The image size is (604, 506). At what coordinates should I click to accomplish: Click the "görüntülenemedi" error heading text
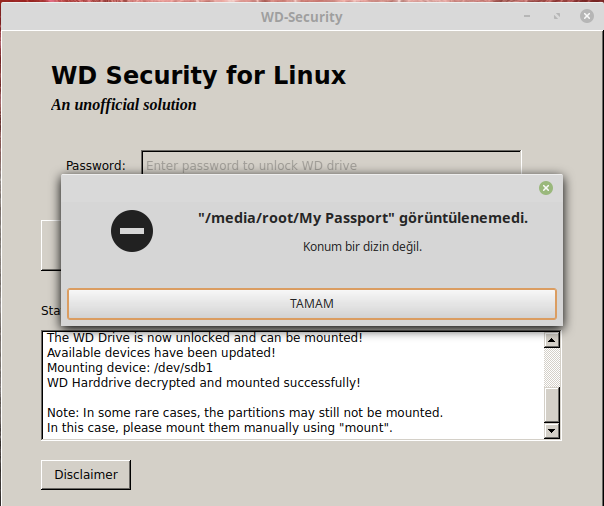[463, 218]
